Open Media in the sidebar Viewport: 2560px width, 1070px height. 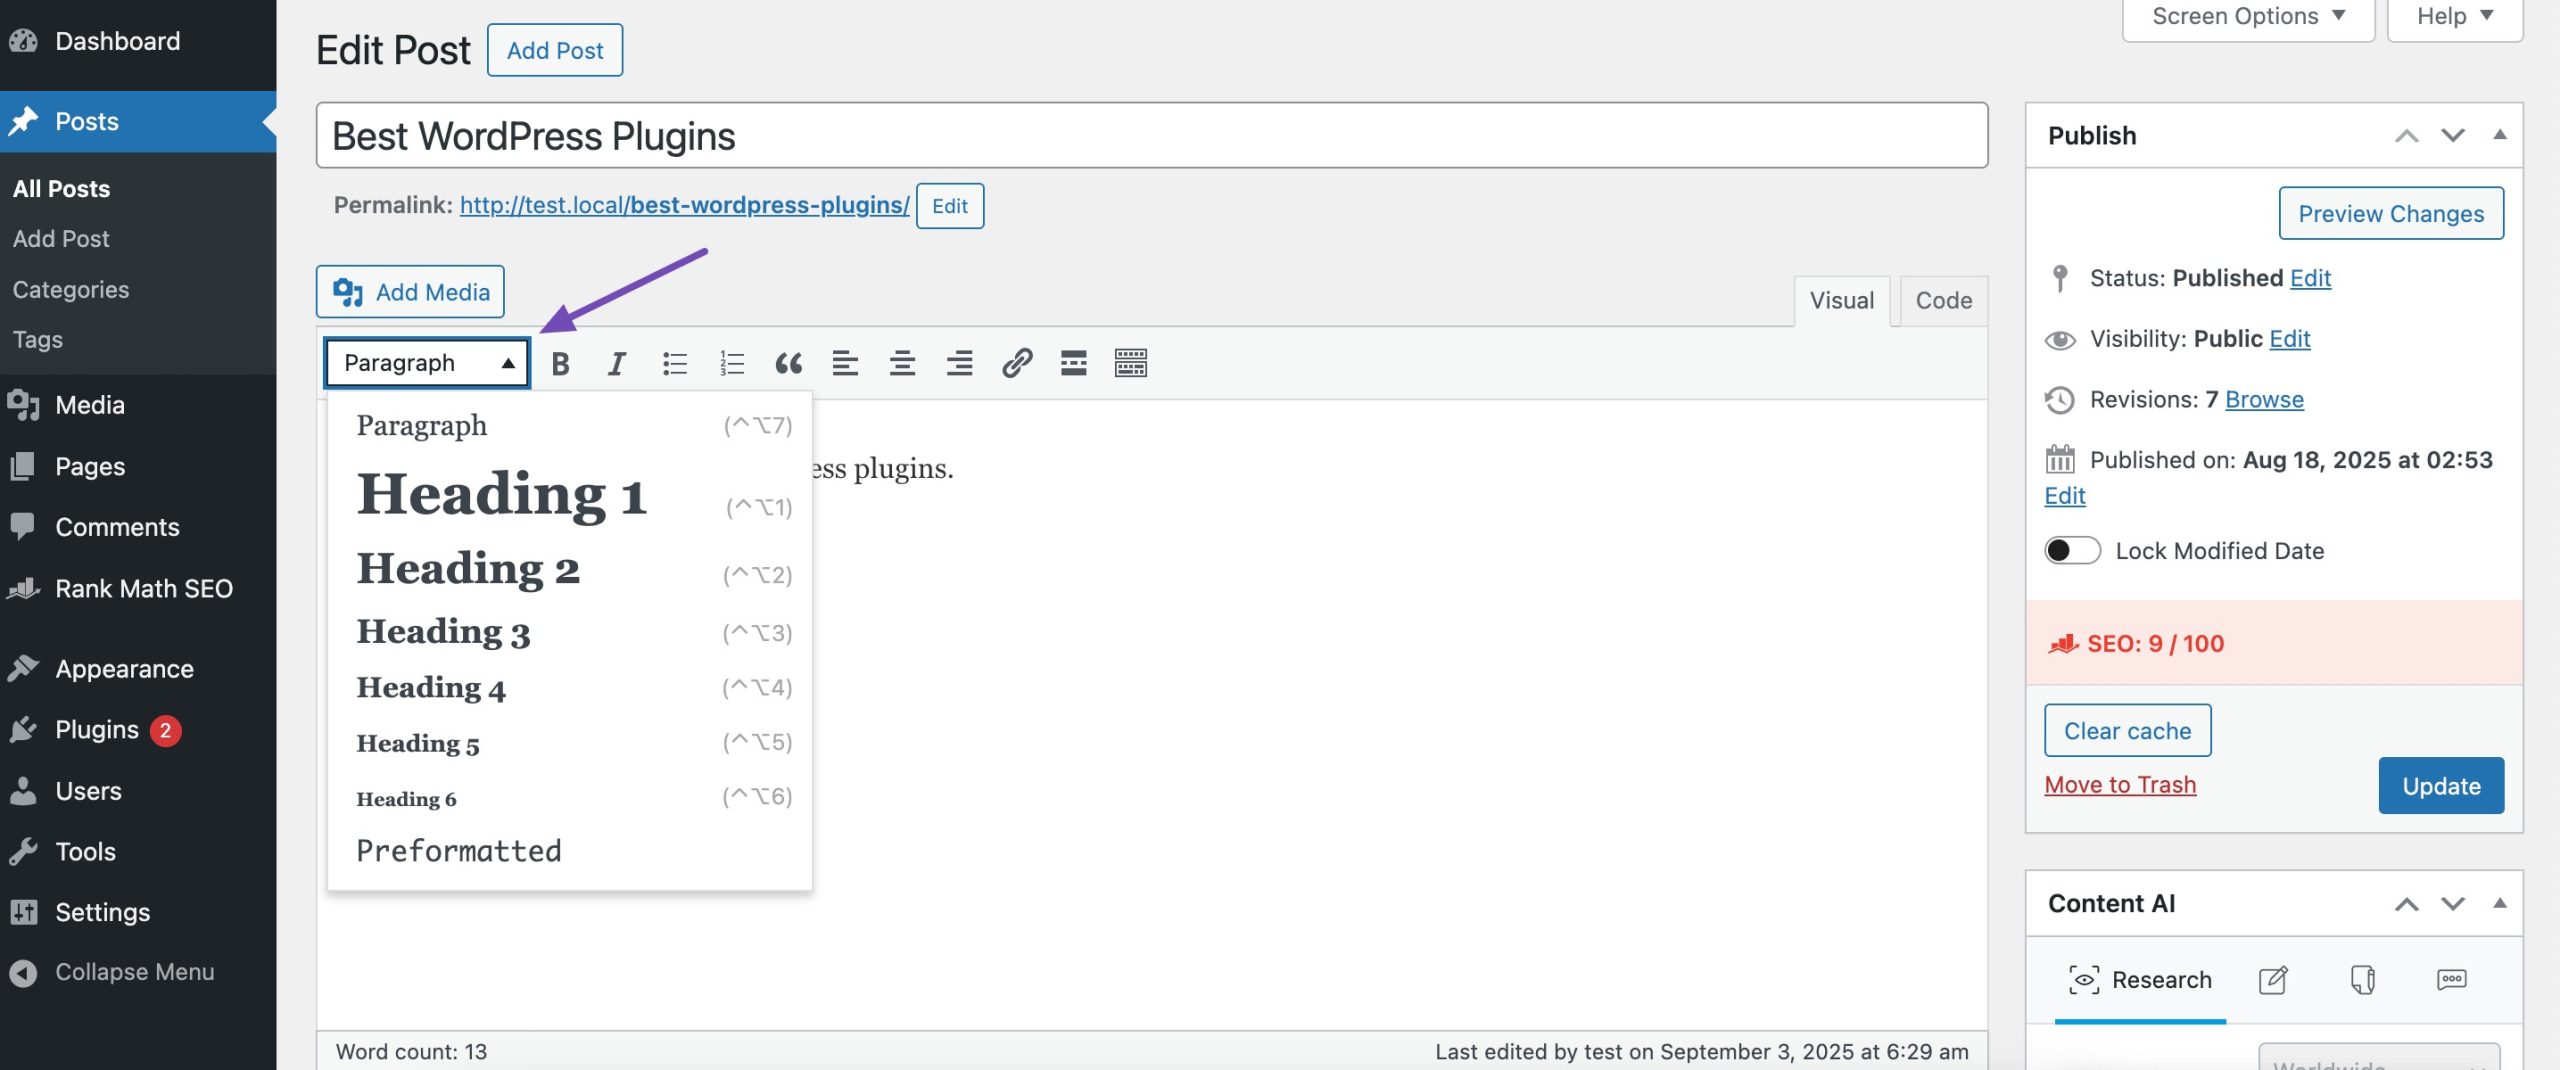point(138,405)
